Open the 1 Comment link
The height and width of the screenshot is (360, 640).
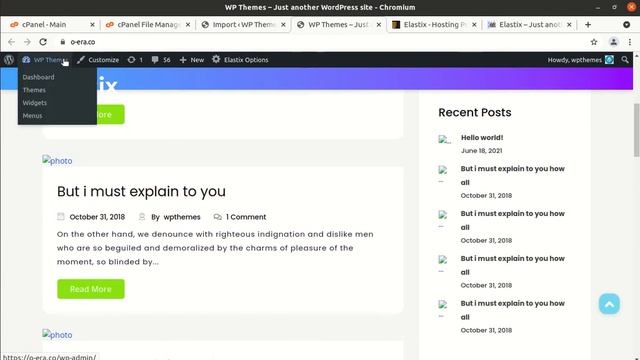246,217
